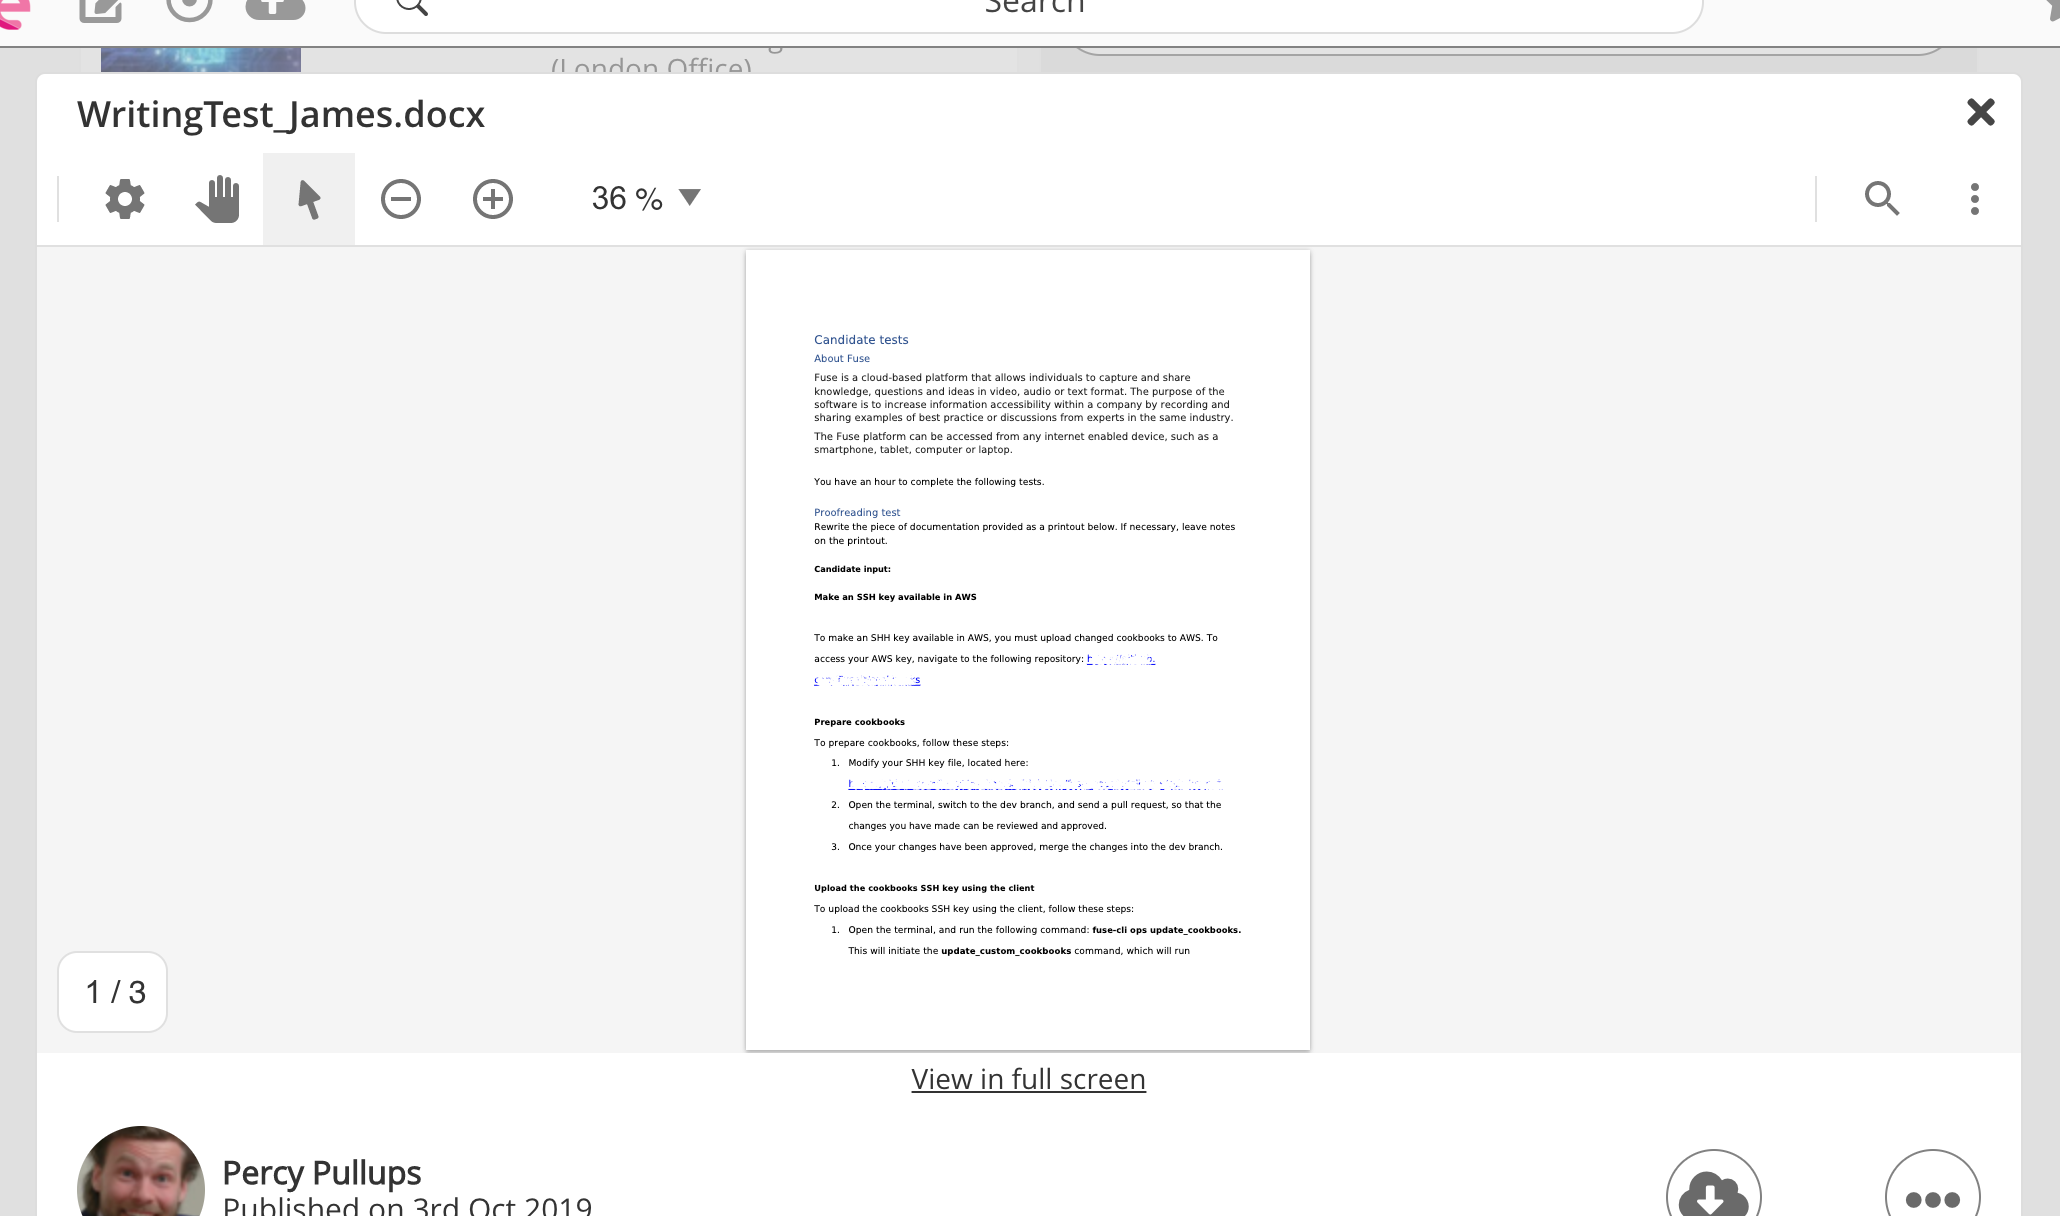Image resolution: width=2060 pixels, height=1216 pixels.
Task: Click the page indicator showing 1 / 3
Action: tap(112, 992)
